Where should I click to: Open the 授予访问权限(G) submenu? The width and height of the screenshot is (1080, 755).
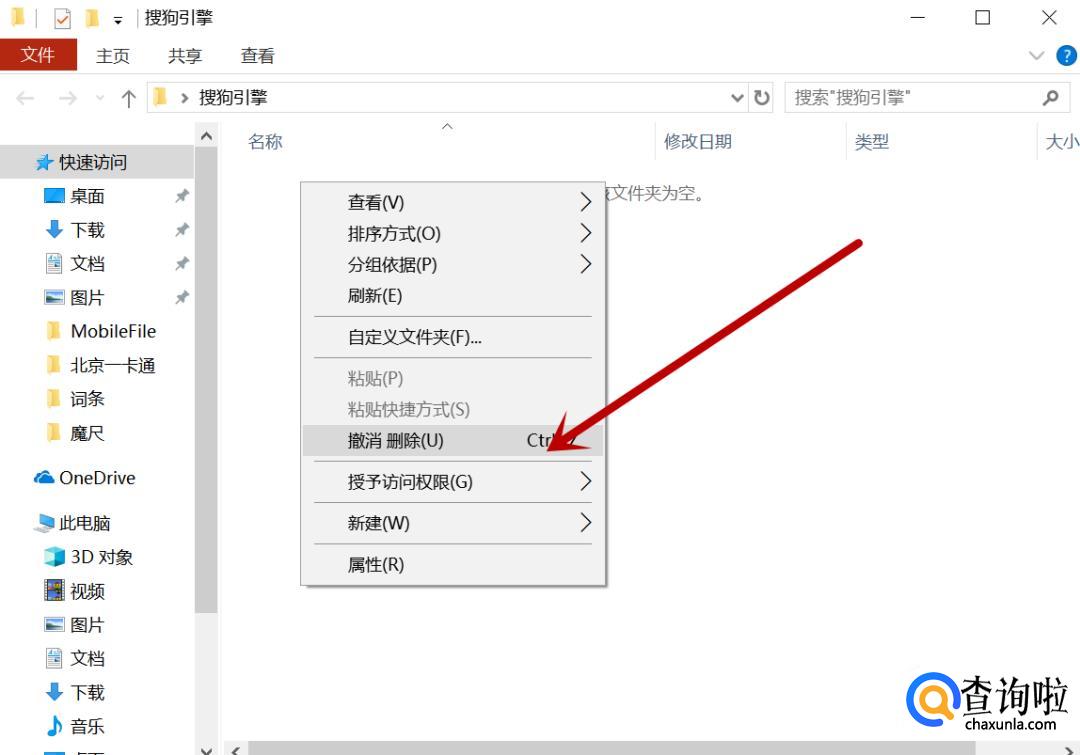[x=453, y=482]
